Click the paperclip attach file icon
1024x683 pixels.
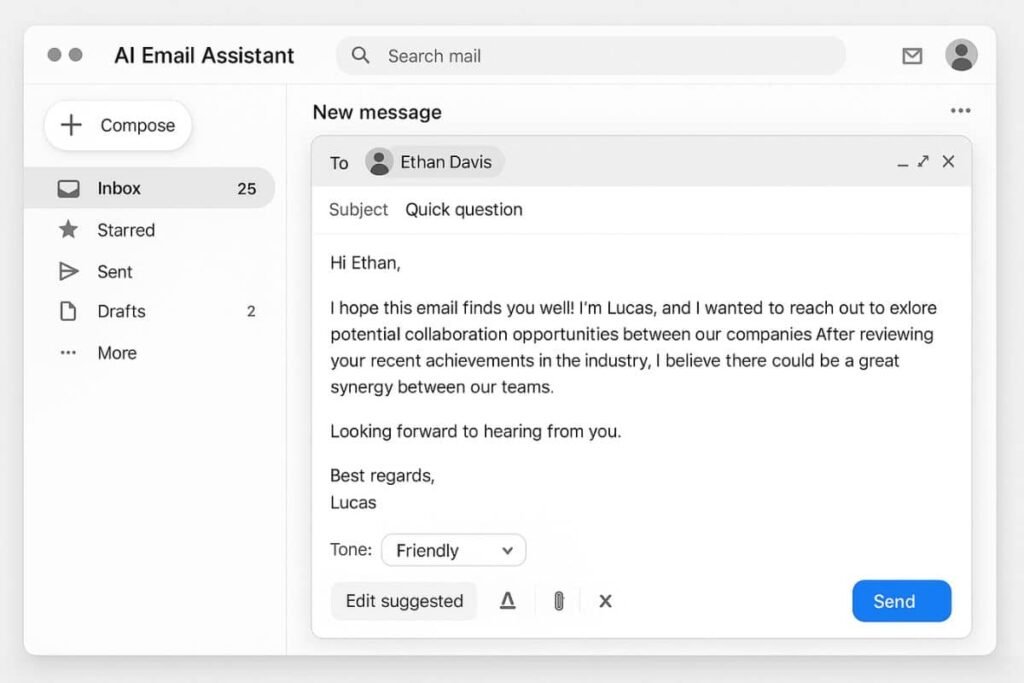(x=559, y=601)
